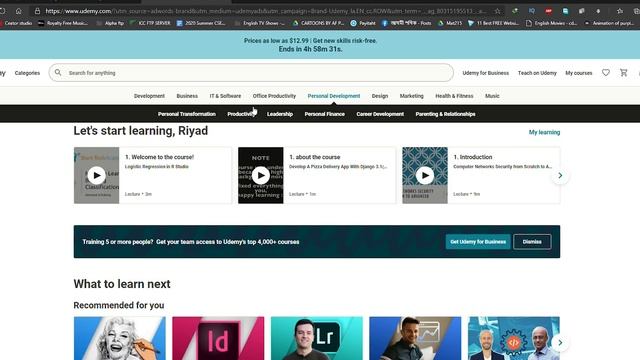This screenshot has width=640, height=360.
Task: Open the analytics chart course thumbnail
Action: click(415, 338)
